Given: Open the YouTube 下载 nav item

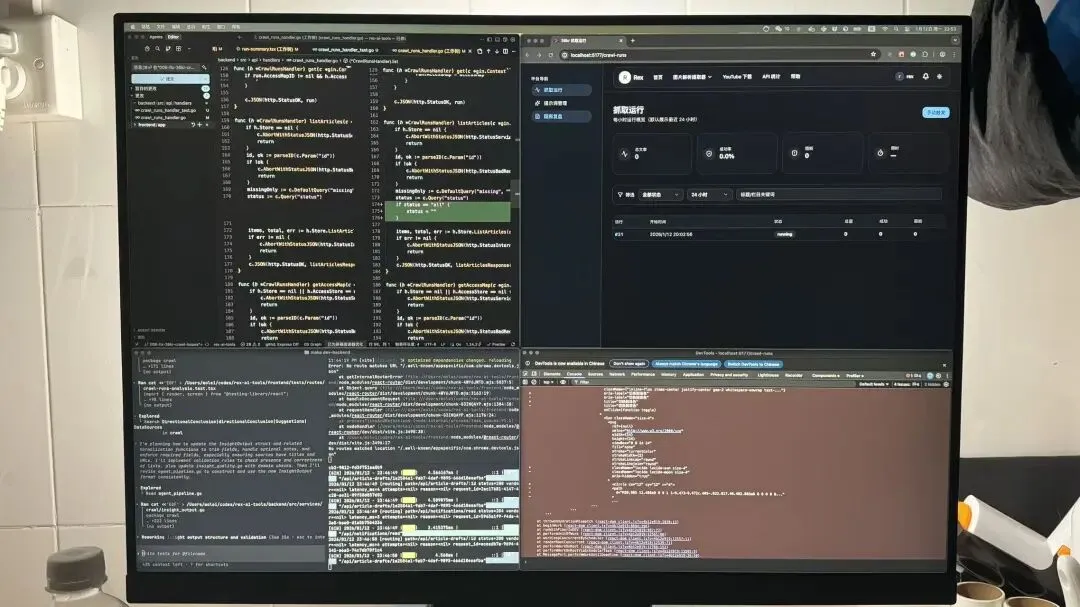Looking at the screenshot, I should coord(737,77).
